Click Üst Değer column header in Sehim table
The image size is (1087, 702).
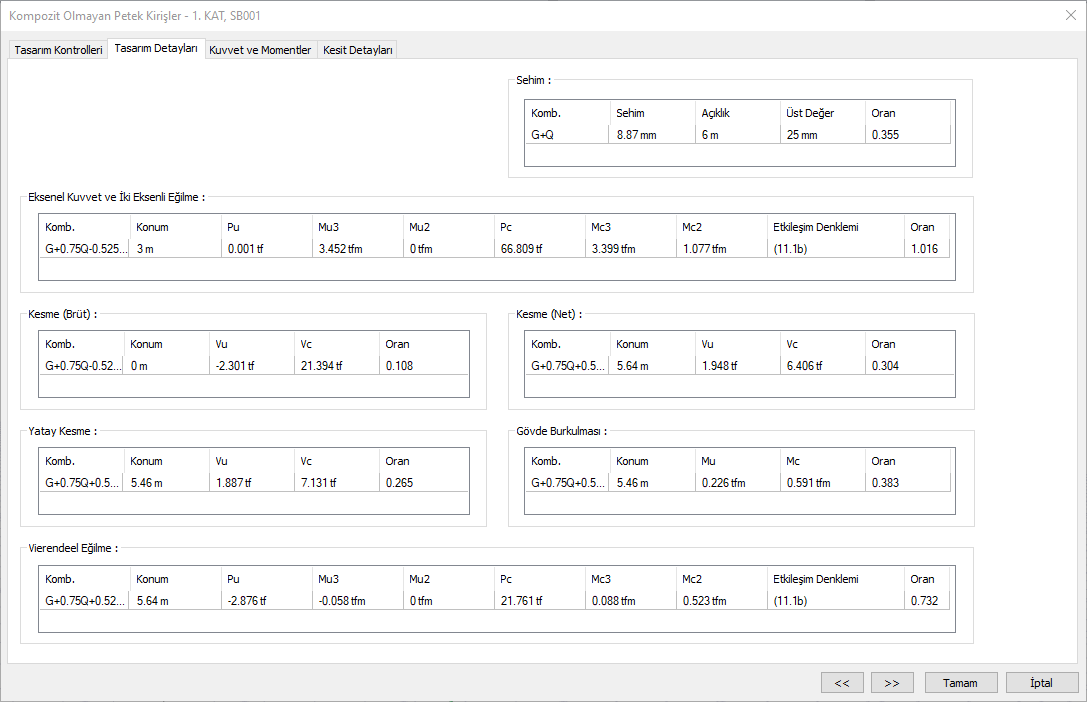point(810,113)
